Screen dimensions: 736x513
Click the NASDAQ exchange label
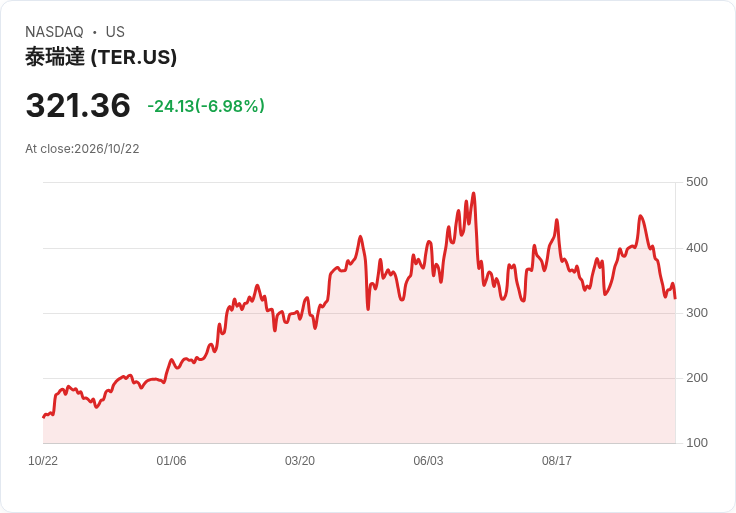[54, 32]
